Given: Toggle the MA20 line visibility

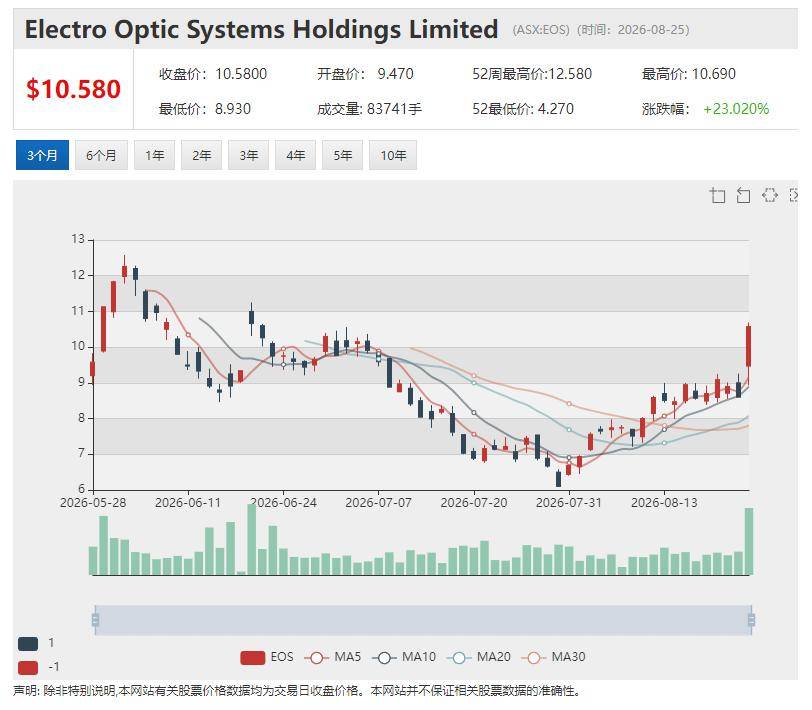Looking at the screenshot, I should tap(479, 657).
